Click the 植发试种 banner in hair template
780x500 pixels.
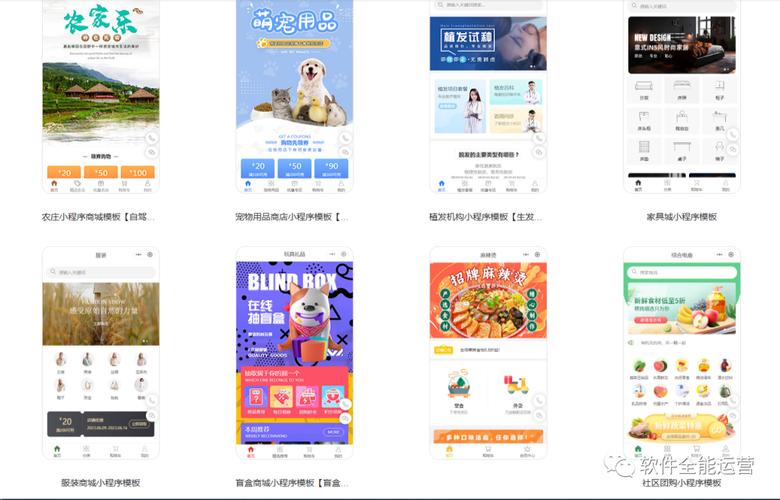pyautogui.click(x=488, y=43)
